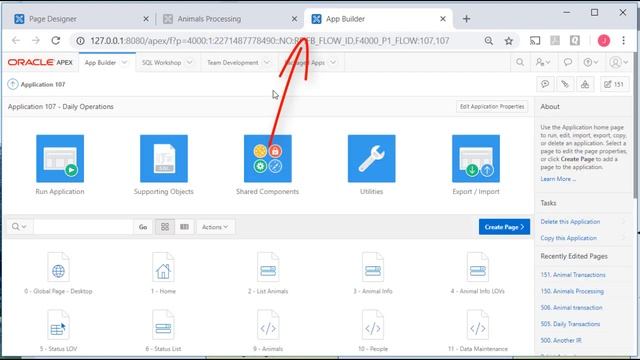Select the App Builder menu tab
Viewport: 640px width, 360px height.
(x=100, y=62)
